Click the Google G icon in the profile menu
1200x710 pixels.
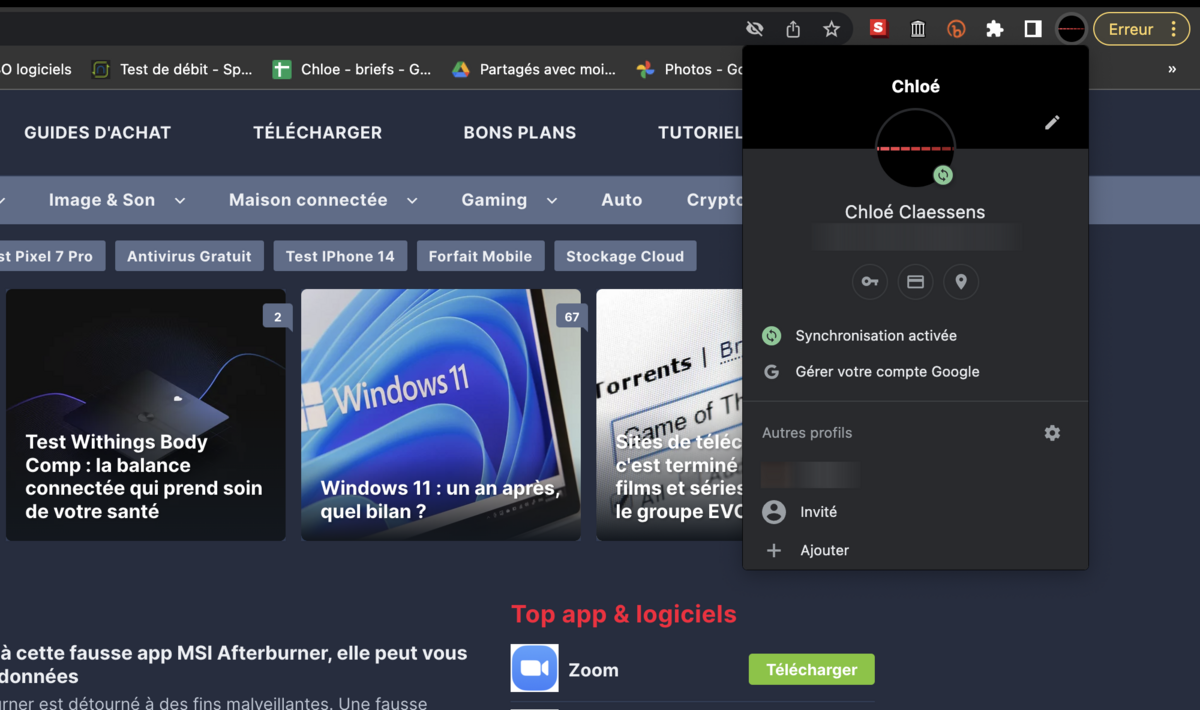[772, 372]
